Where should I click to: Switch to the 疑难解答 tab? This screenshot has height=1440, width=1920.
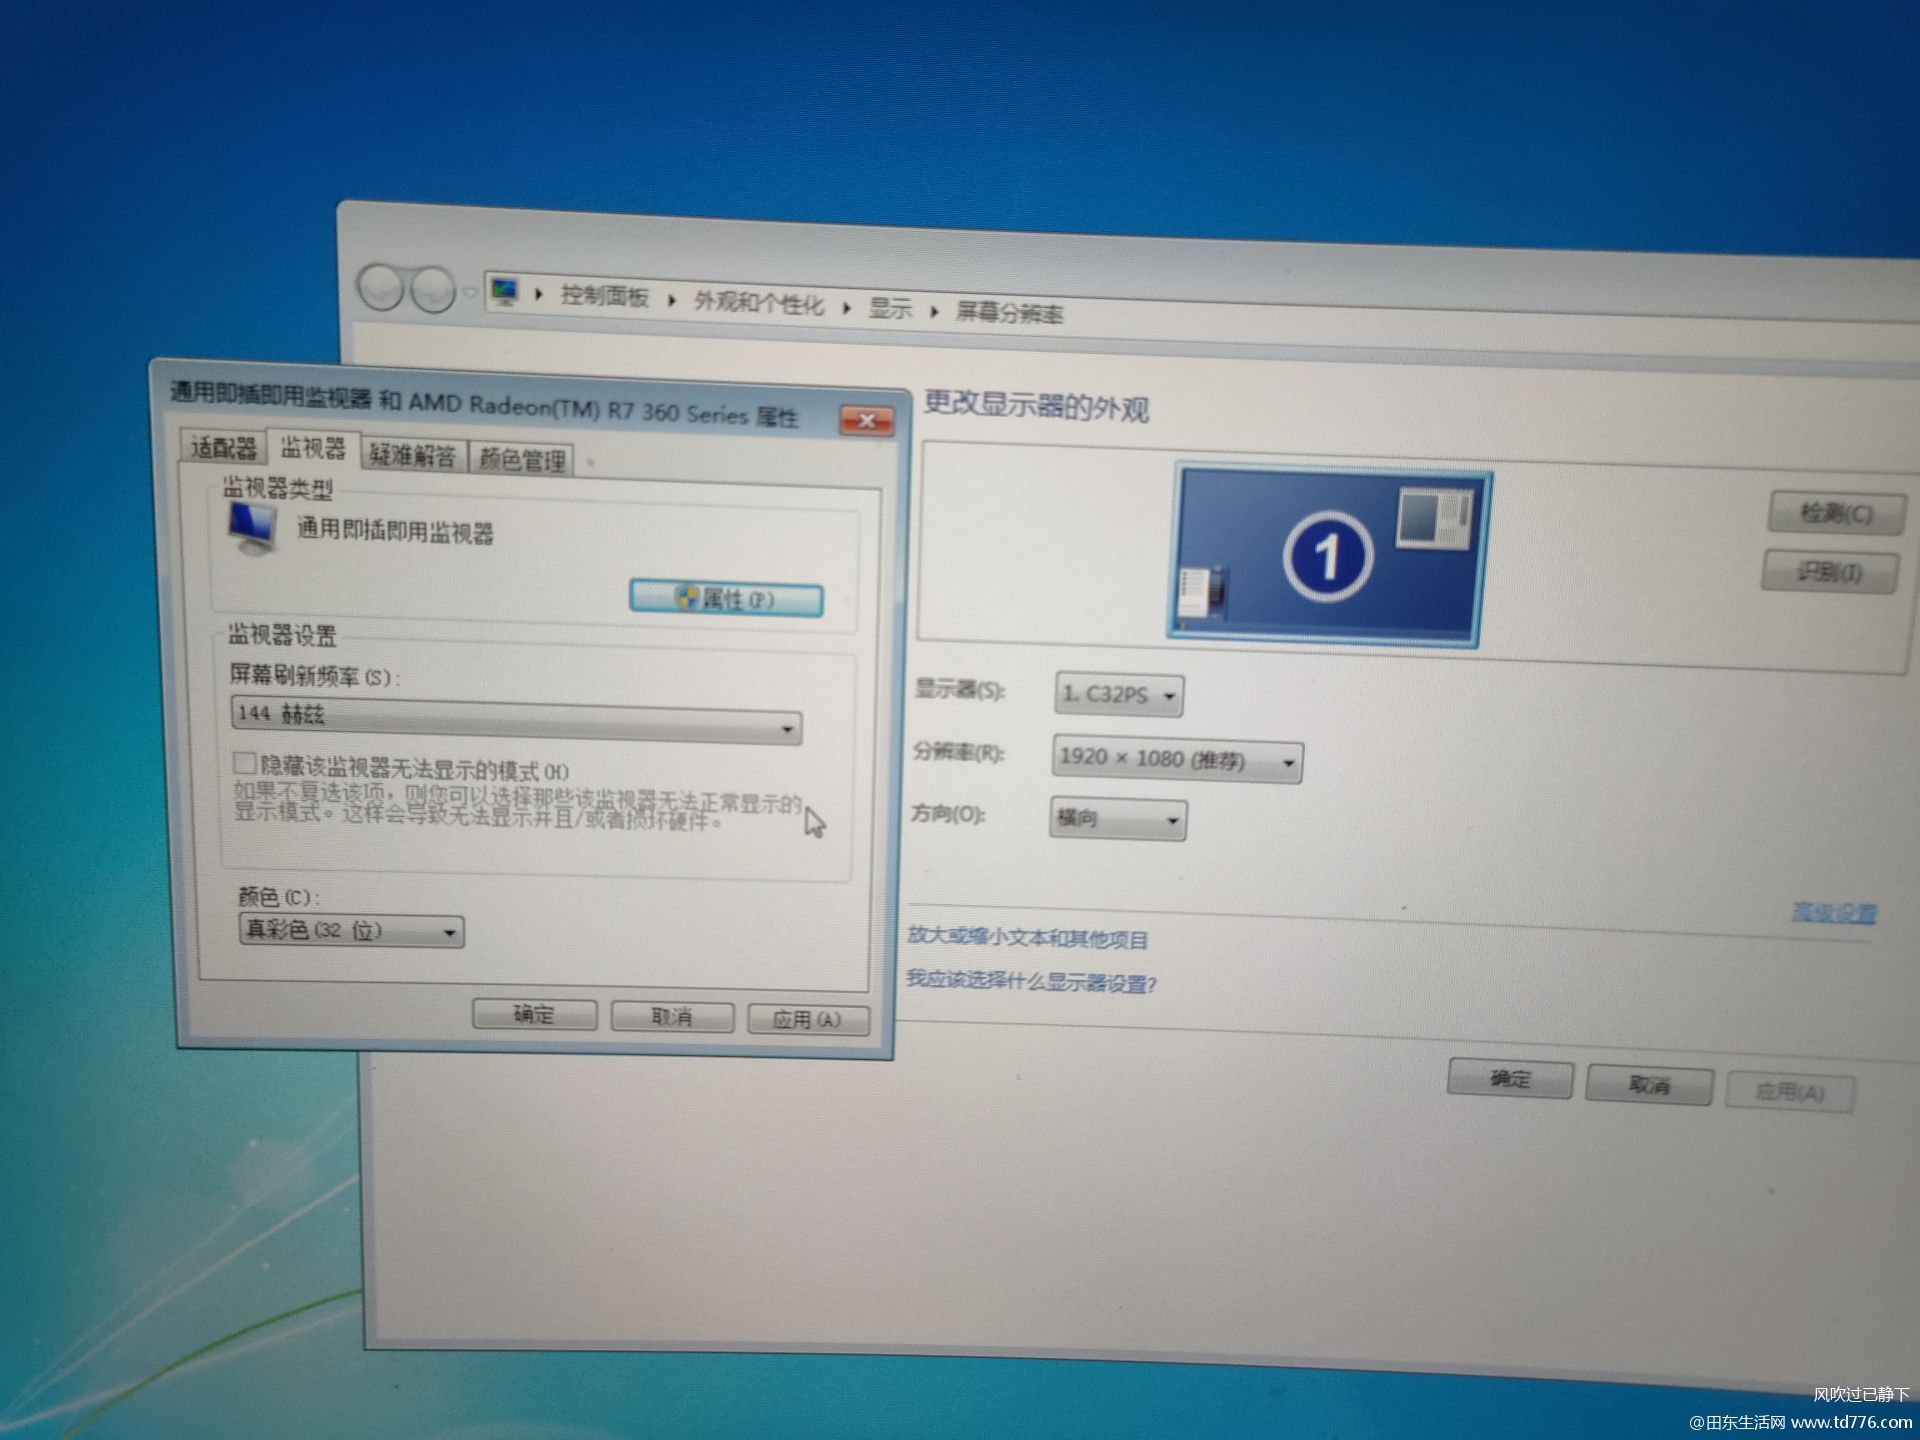point(412,455)
